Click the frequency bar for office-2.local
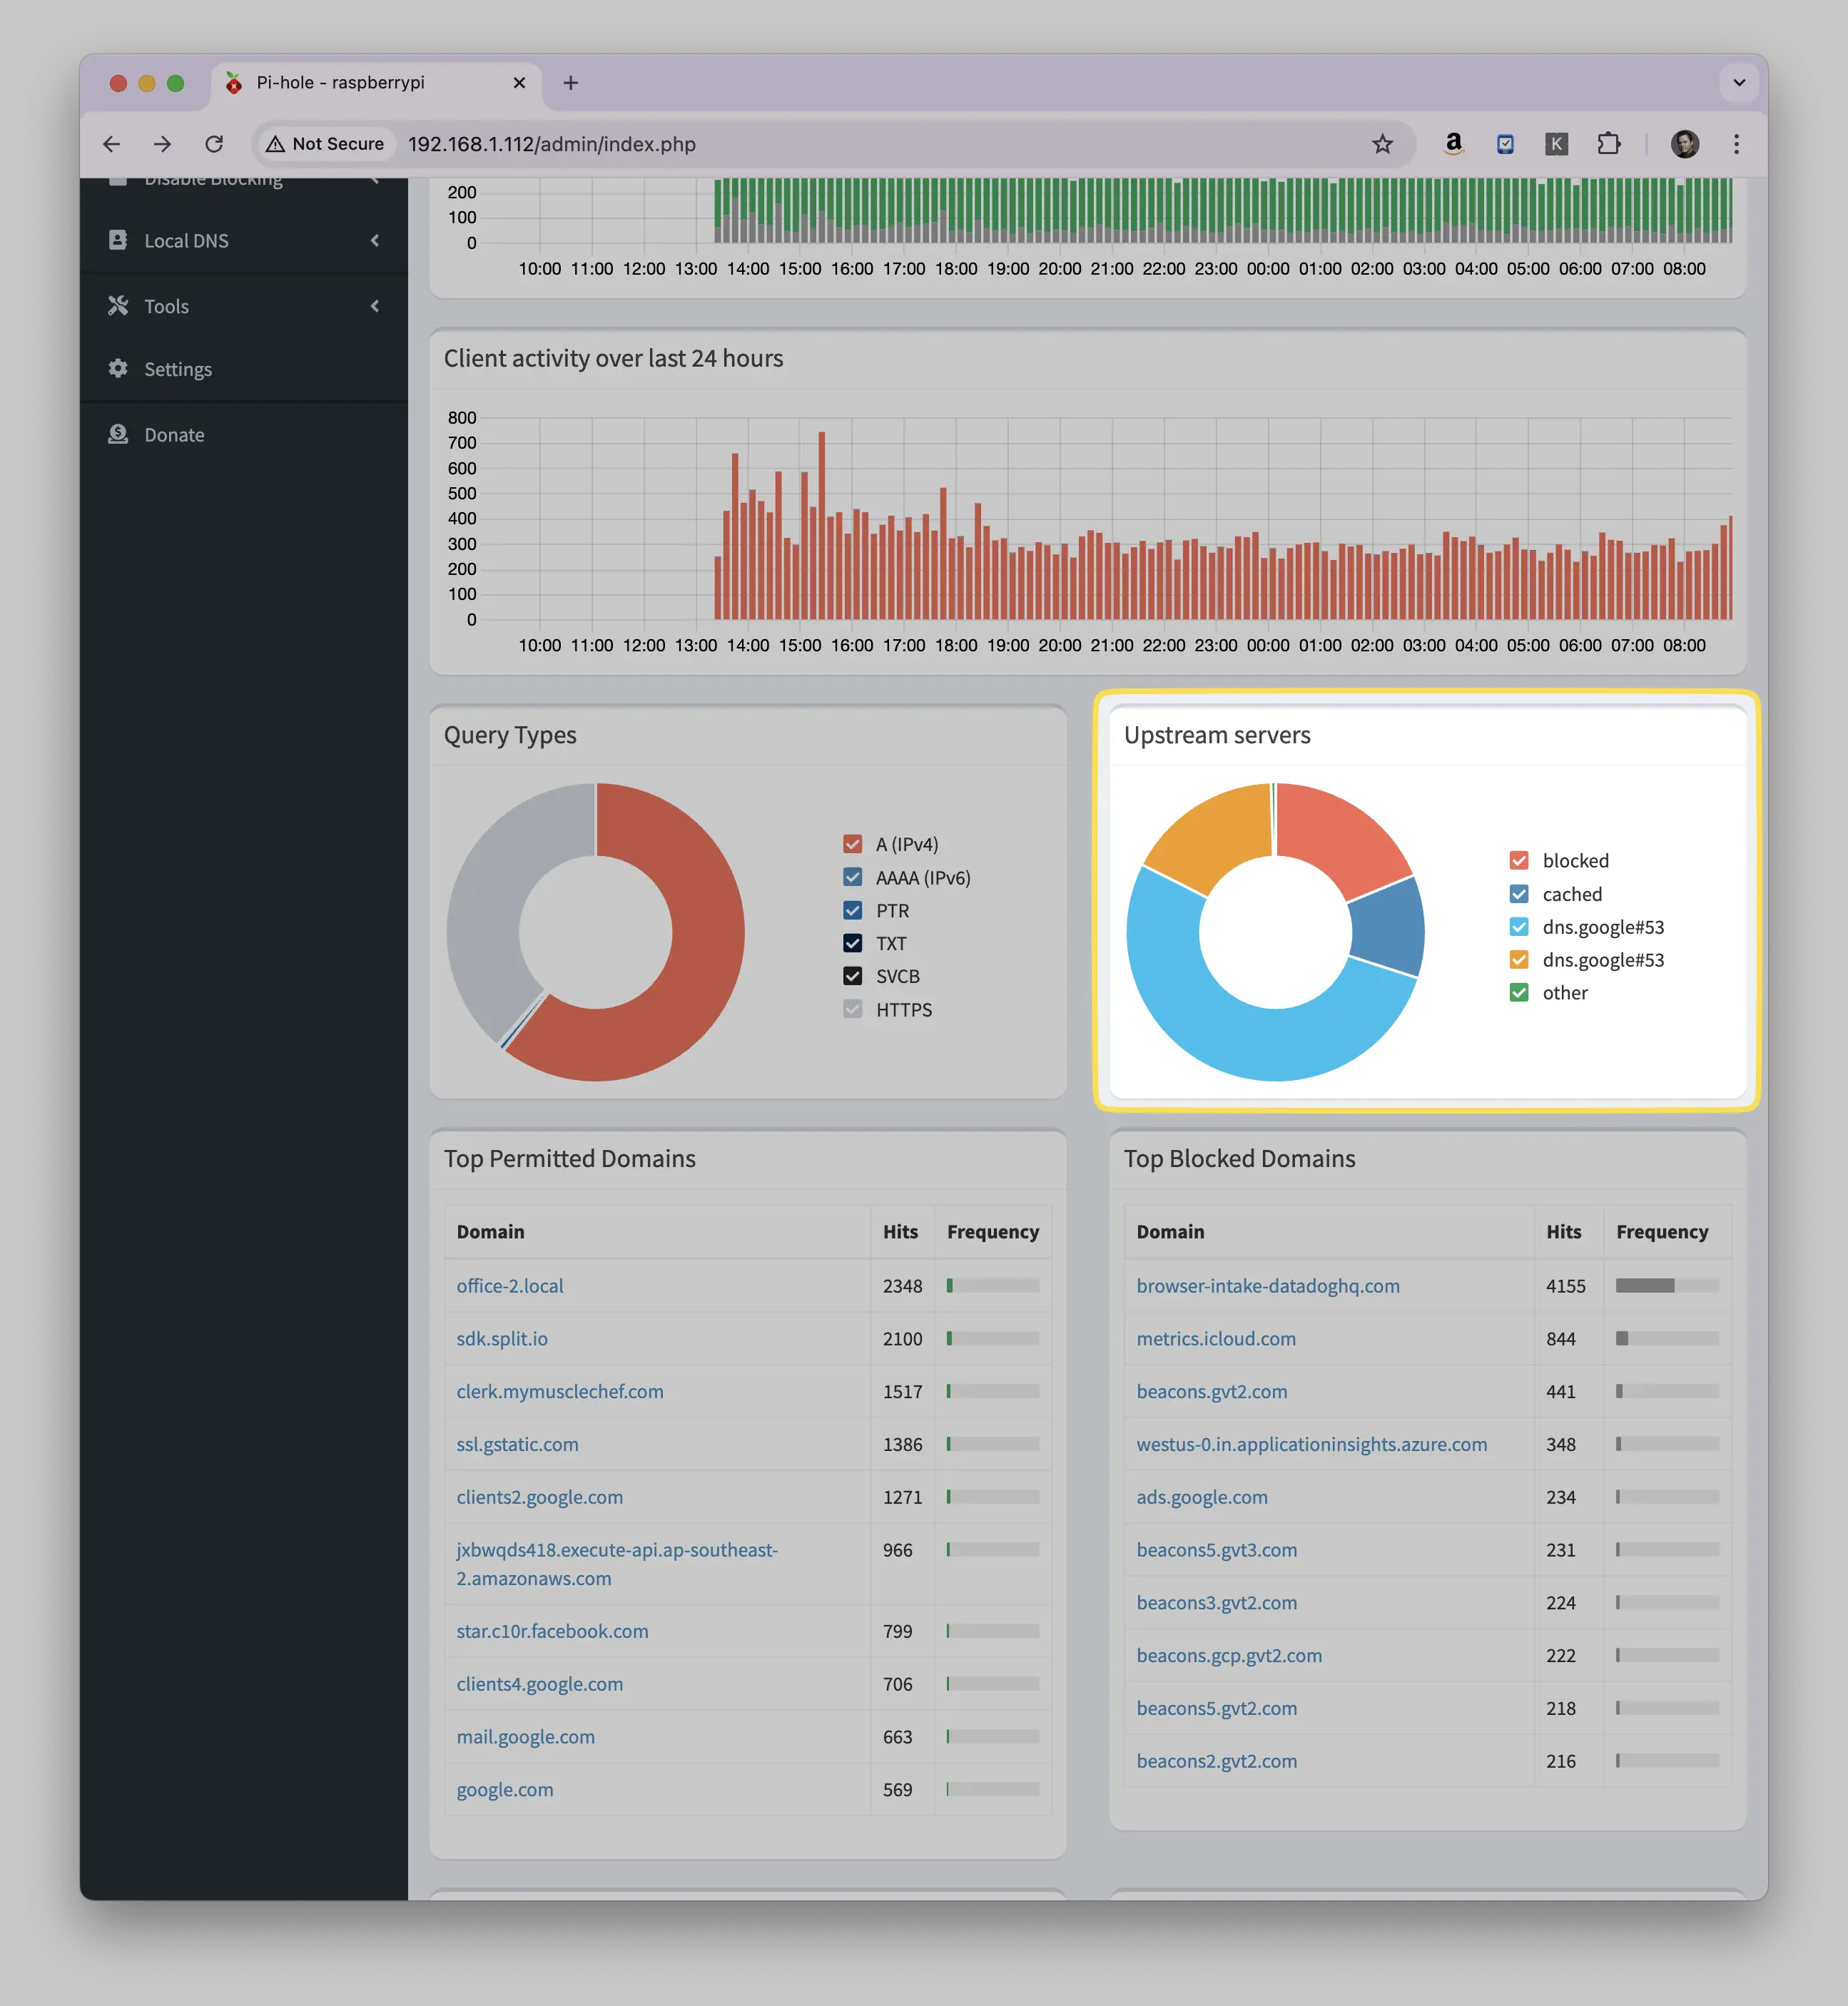Viewport: 1848px width, 2006px height. tap(993, 1286)
